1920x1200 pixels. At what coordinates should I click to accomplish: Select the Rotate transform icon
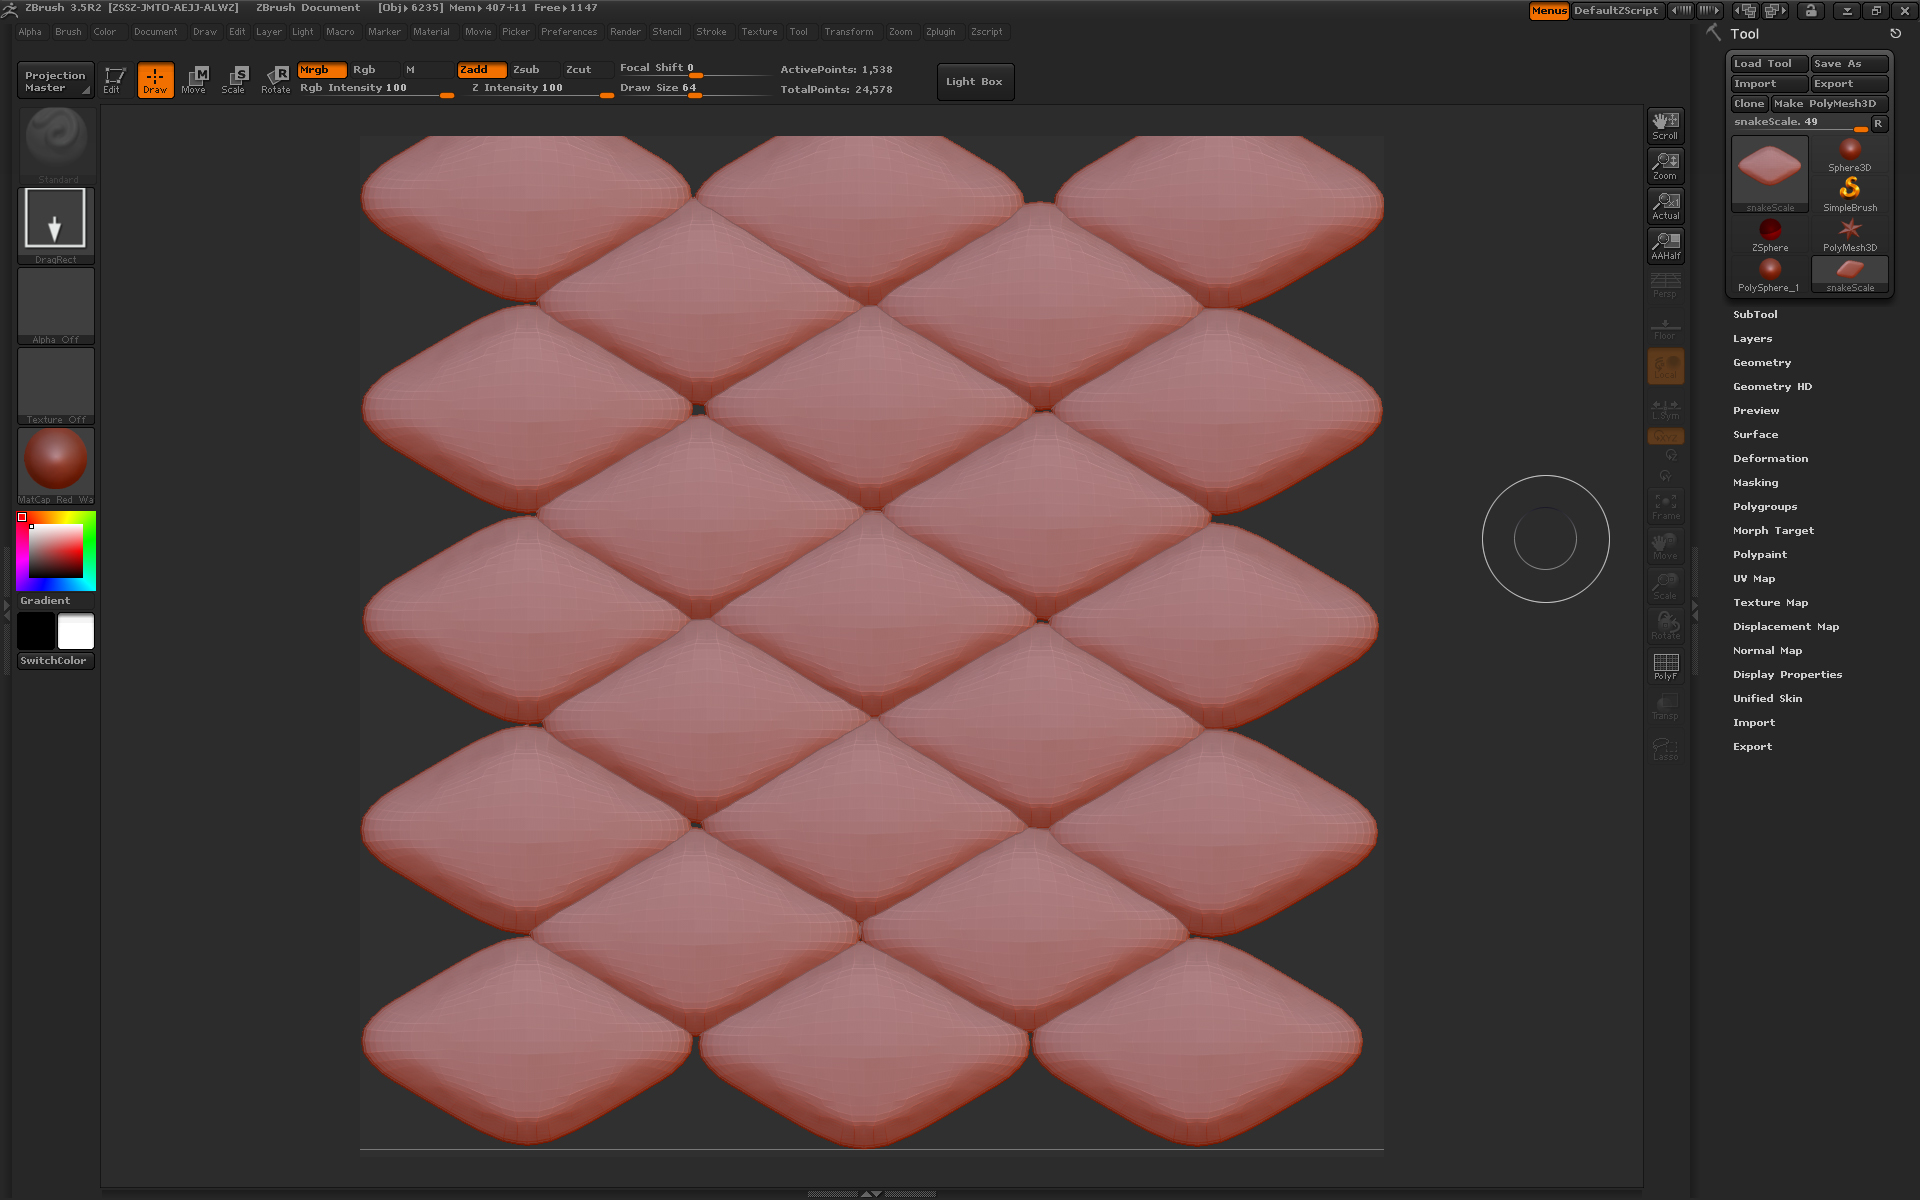(x=275, y=79)
